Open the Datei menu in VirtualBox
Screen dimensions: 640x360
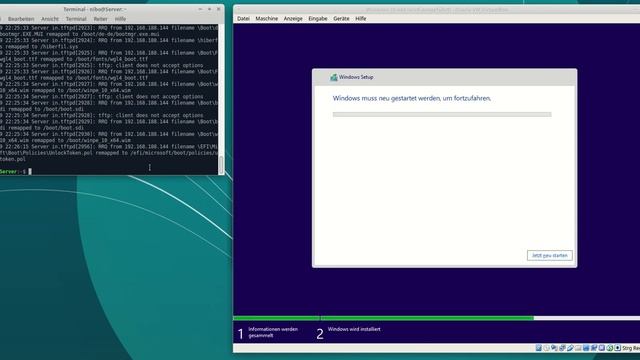(243, 18)
